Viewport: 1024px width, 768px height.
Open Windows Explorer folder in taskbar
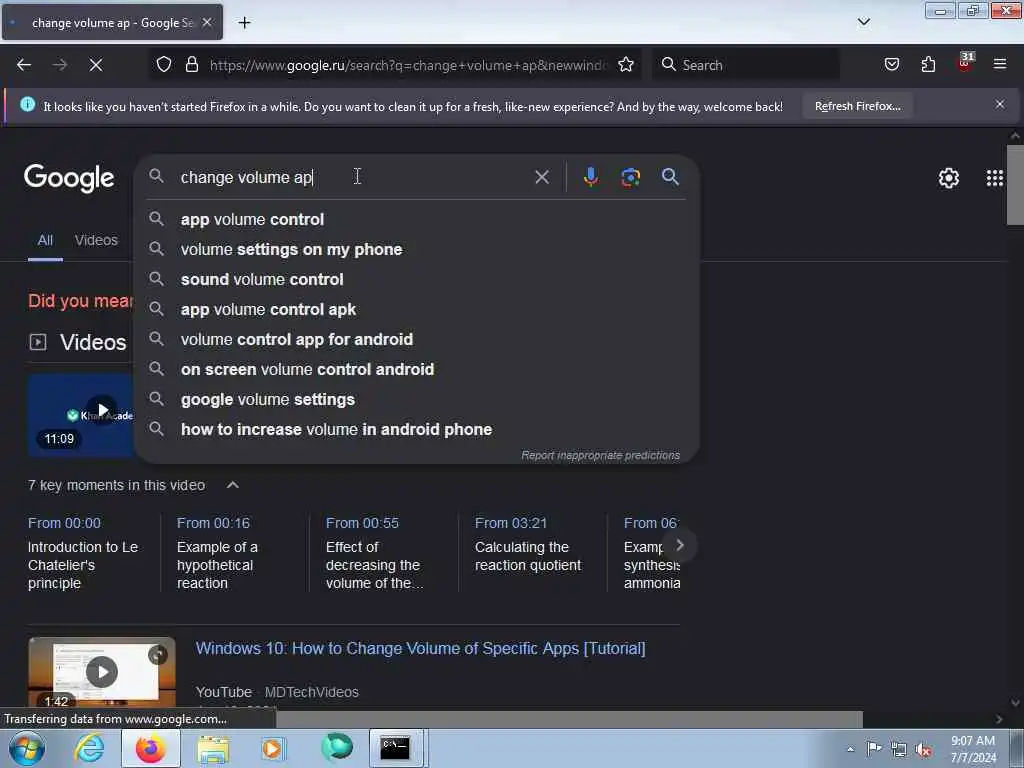point(213,749)
